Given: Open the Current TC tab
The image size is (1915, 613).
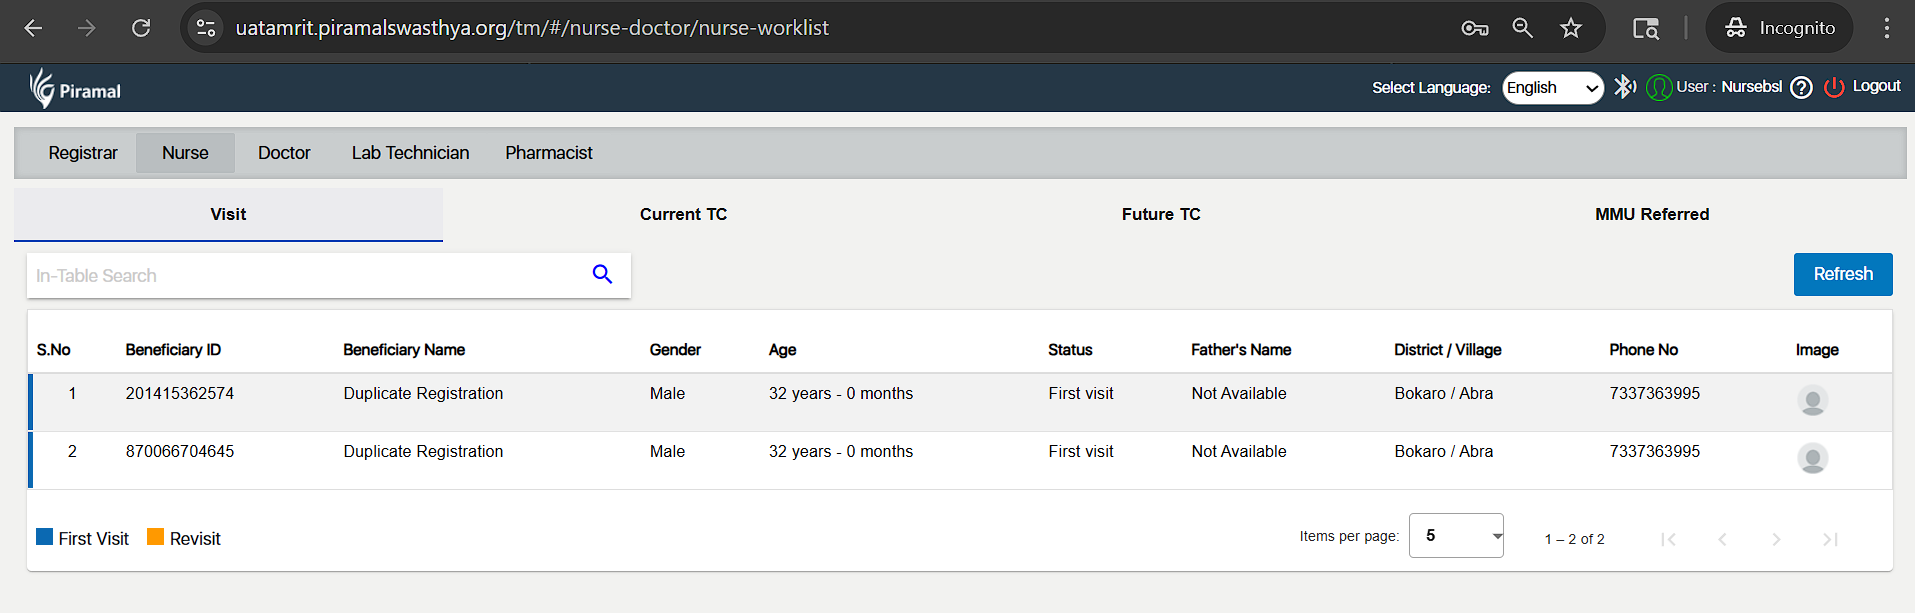Looking at the screenshot, I should coord(683,214).
